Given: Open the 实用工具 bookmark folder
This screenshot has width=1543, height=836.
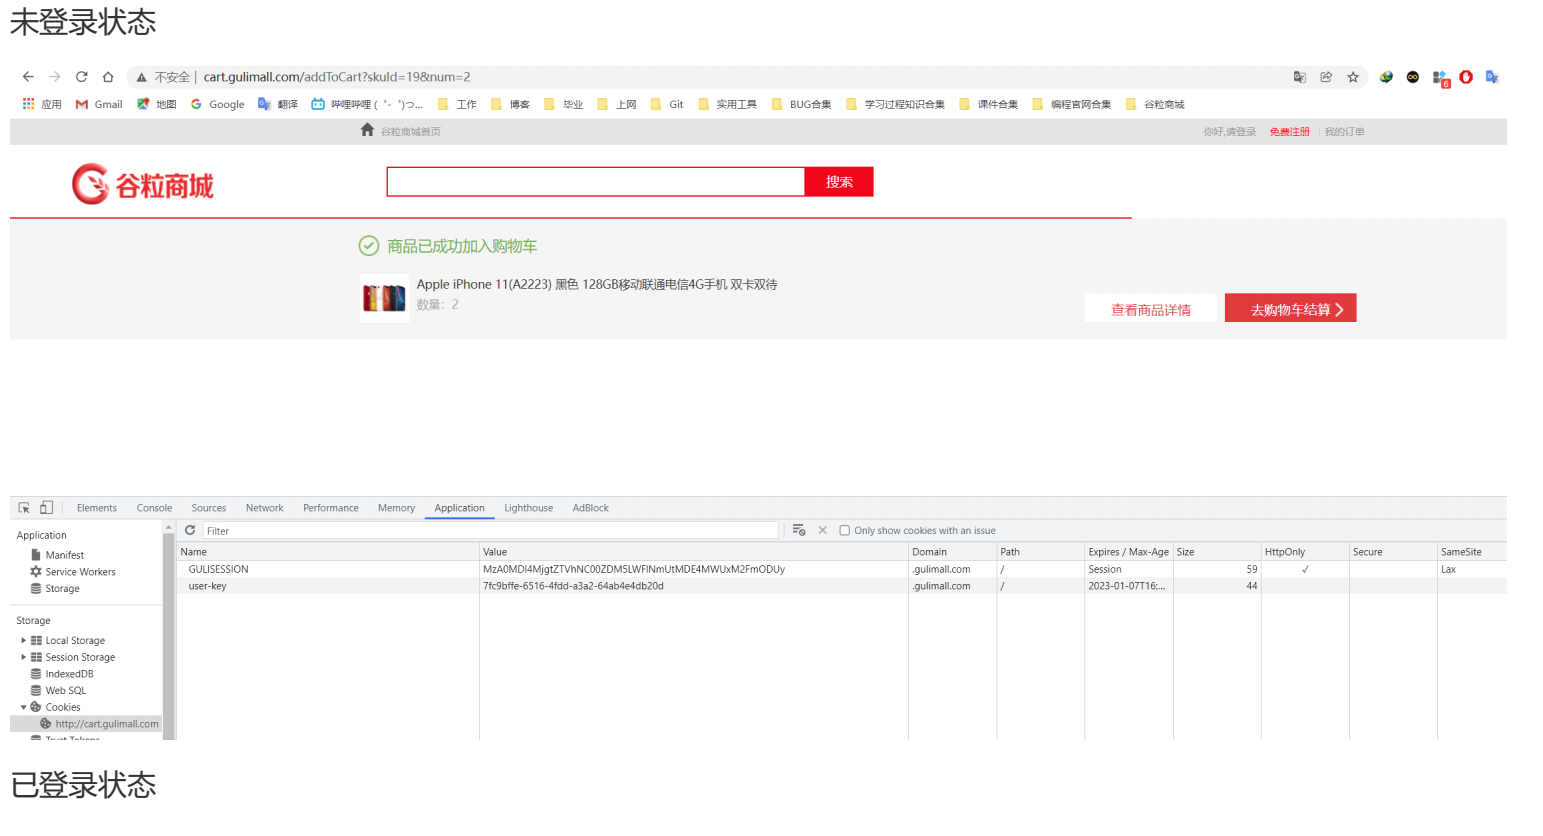Looking at the screenshot, I should 727,104.
